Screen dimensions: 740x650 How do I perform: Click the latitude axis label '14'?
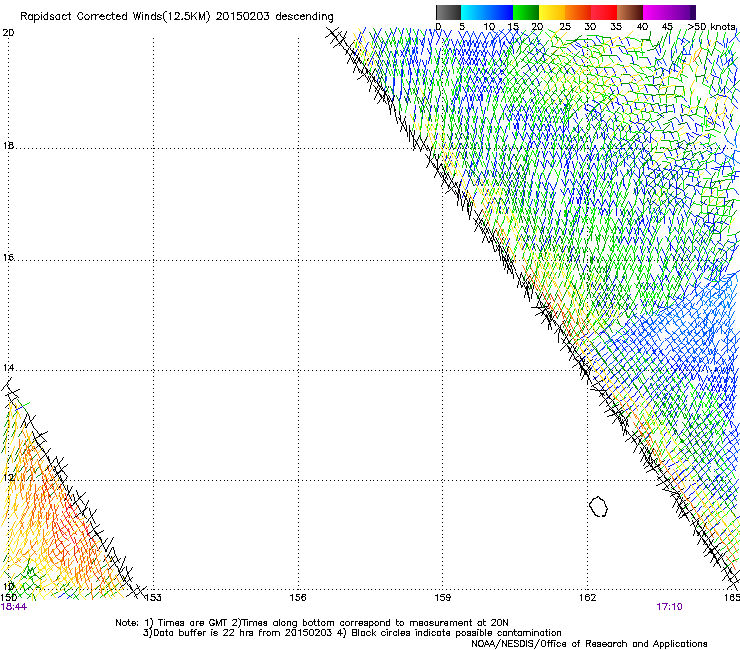[8, 368]
